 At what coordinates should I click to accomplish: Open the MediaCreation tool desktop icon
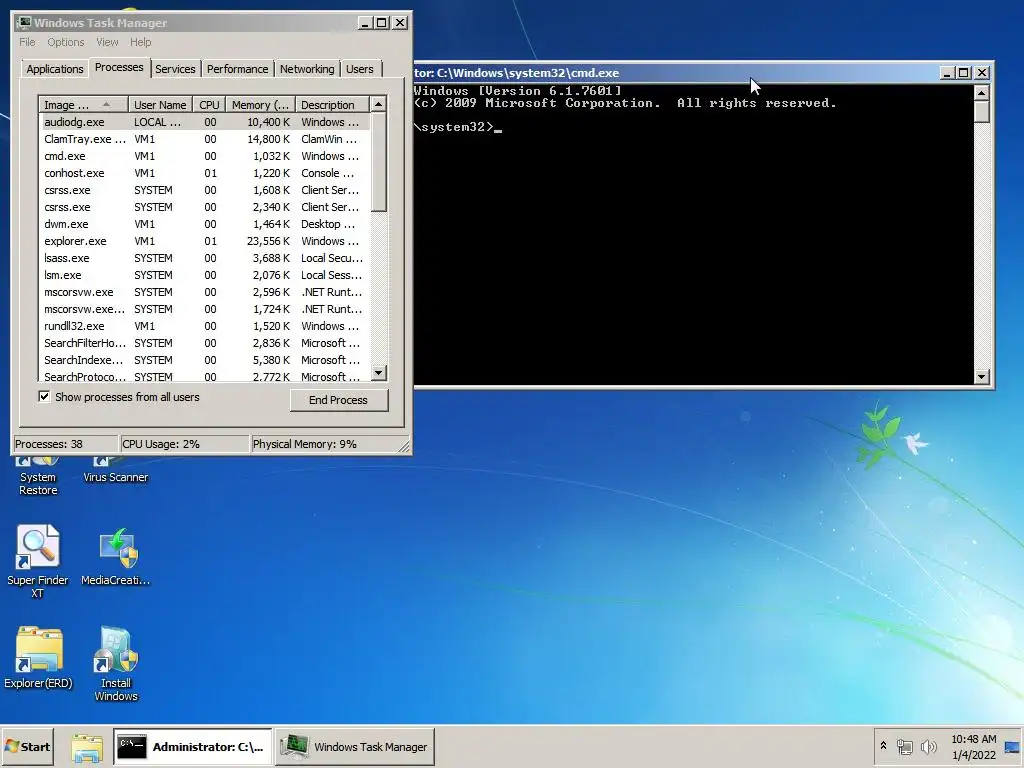116,556
